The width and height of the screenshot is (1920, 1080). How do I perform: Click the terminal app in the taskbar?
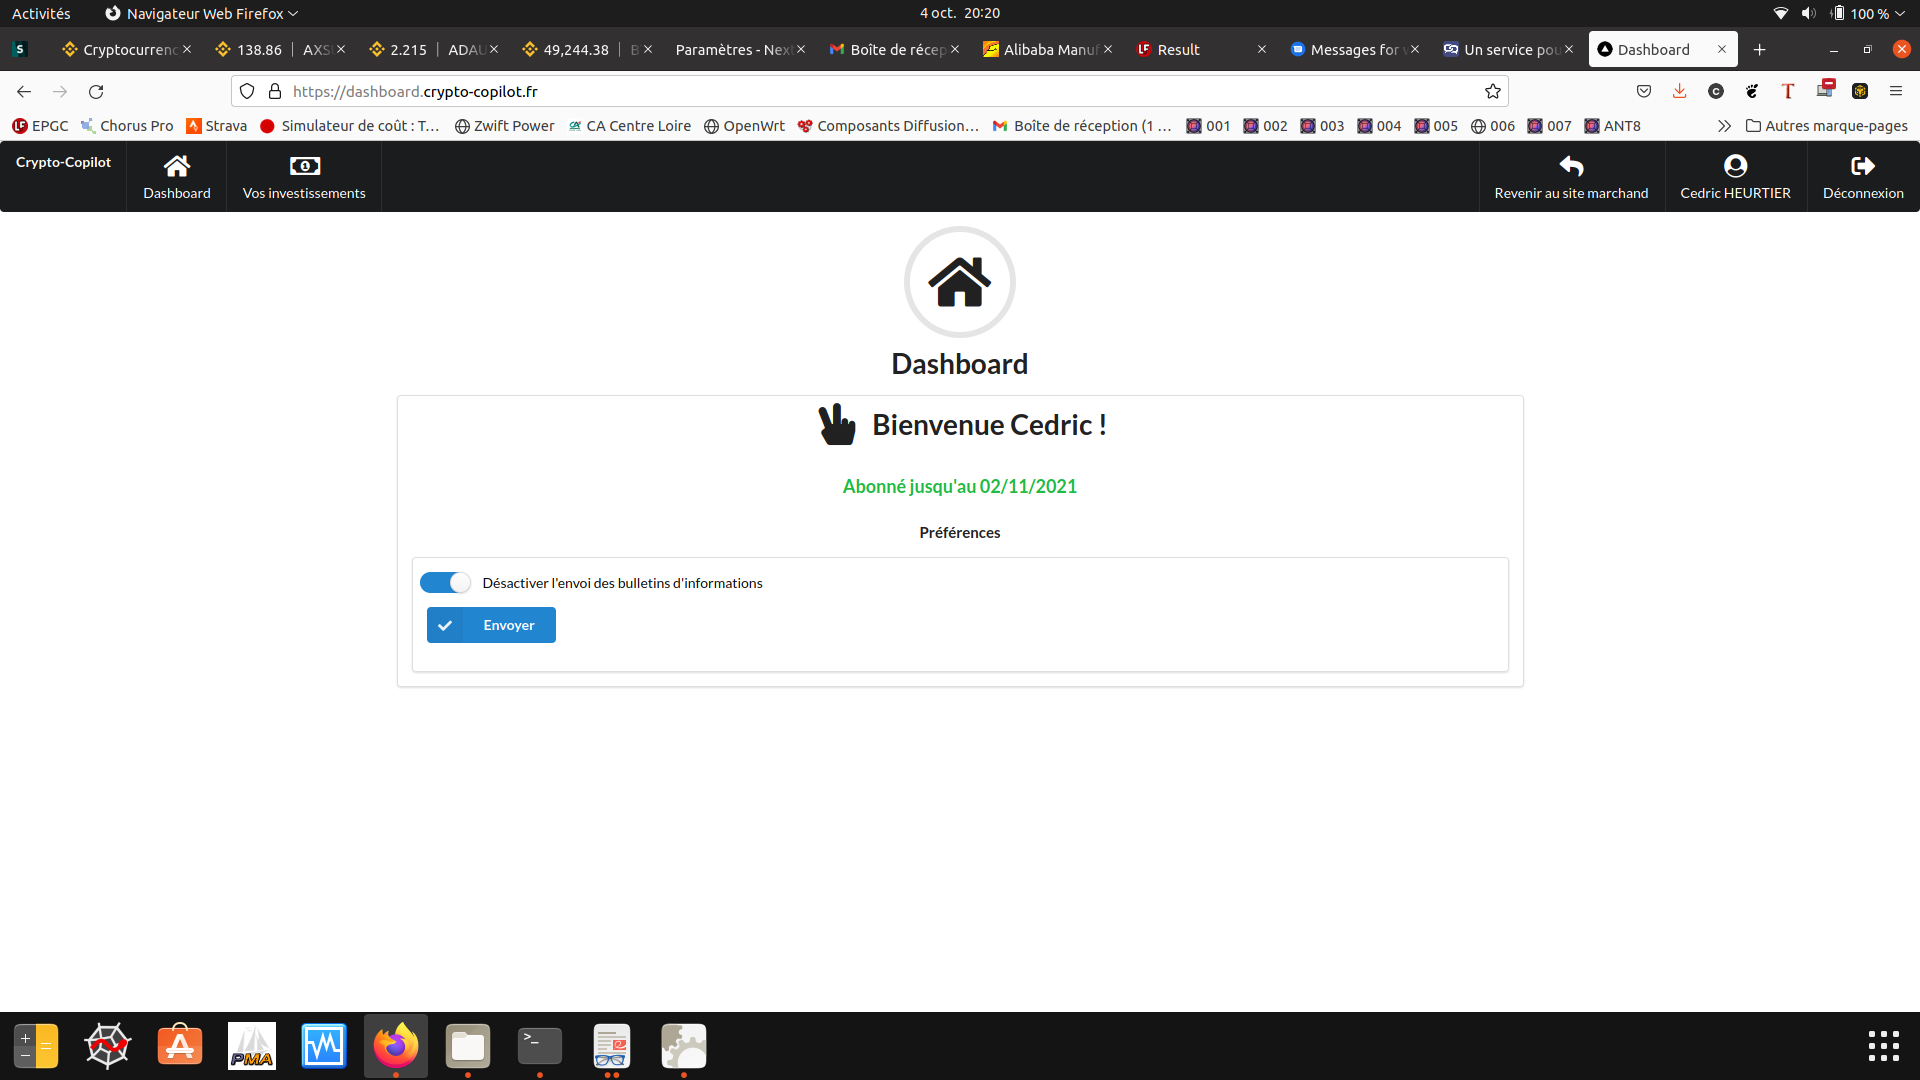click(541, 1046)
